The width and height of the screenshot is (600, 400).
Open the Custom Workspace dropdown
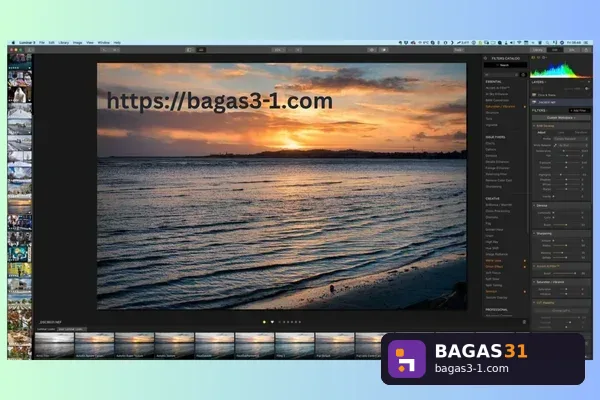(x=561, y=118)
